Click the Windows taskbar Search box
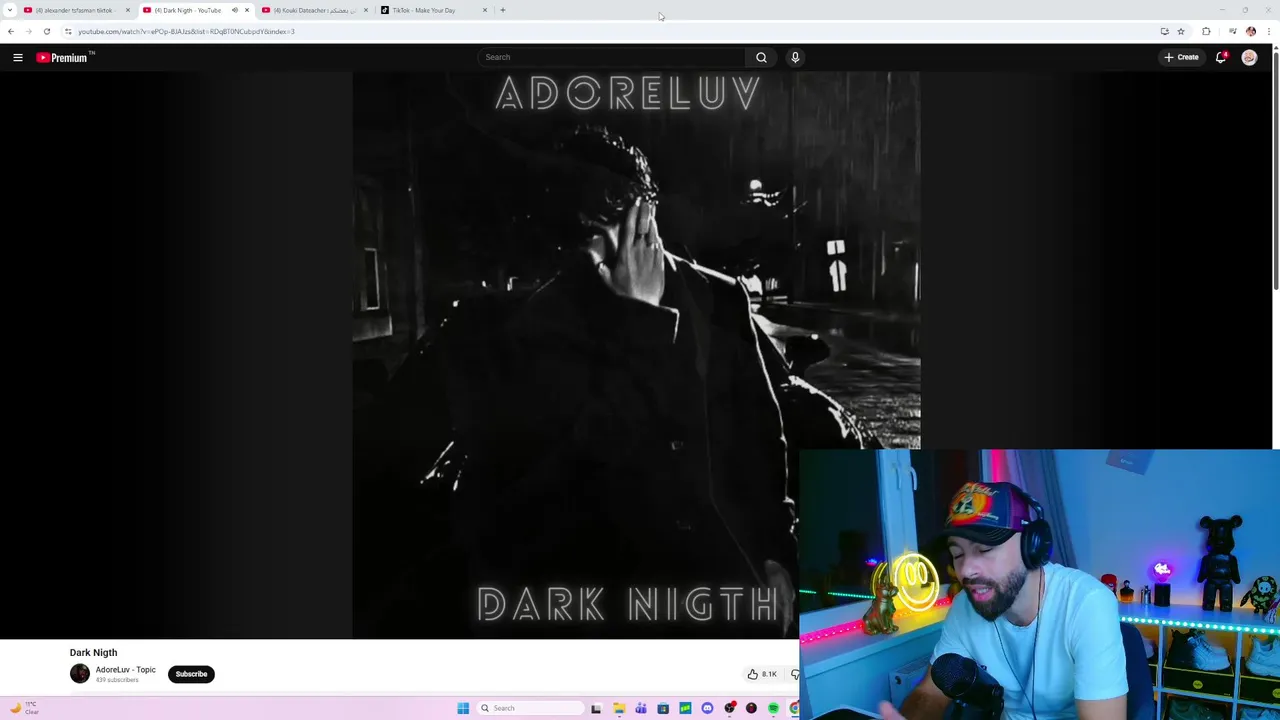Image resolution: width=1280 pixels, height=720 pixels. pos(530,708)
